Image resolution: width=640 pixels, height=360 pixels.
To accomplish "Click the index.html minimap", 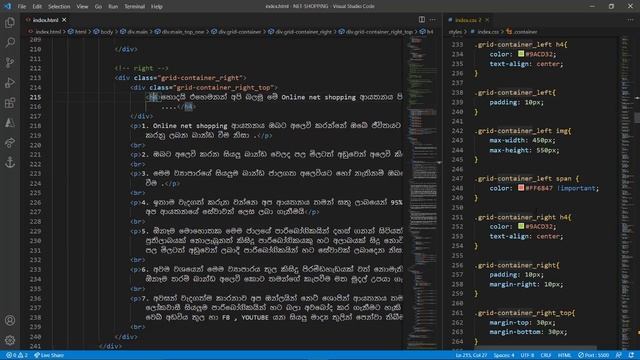I will 422,192.
